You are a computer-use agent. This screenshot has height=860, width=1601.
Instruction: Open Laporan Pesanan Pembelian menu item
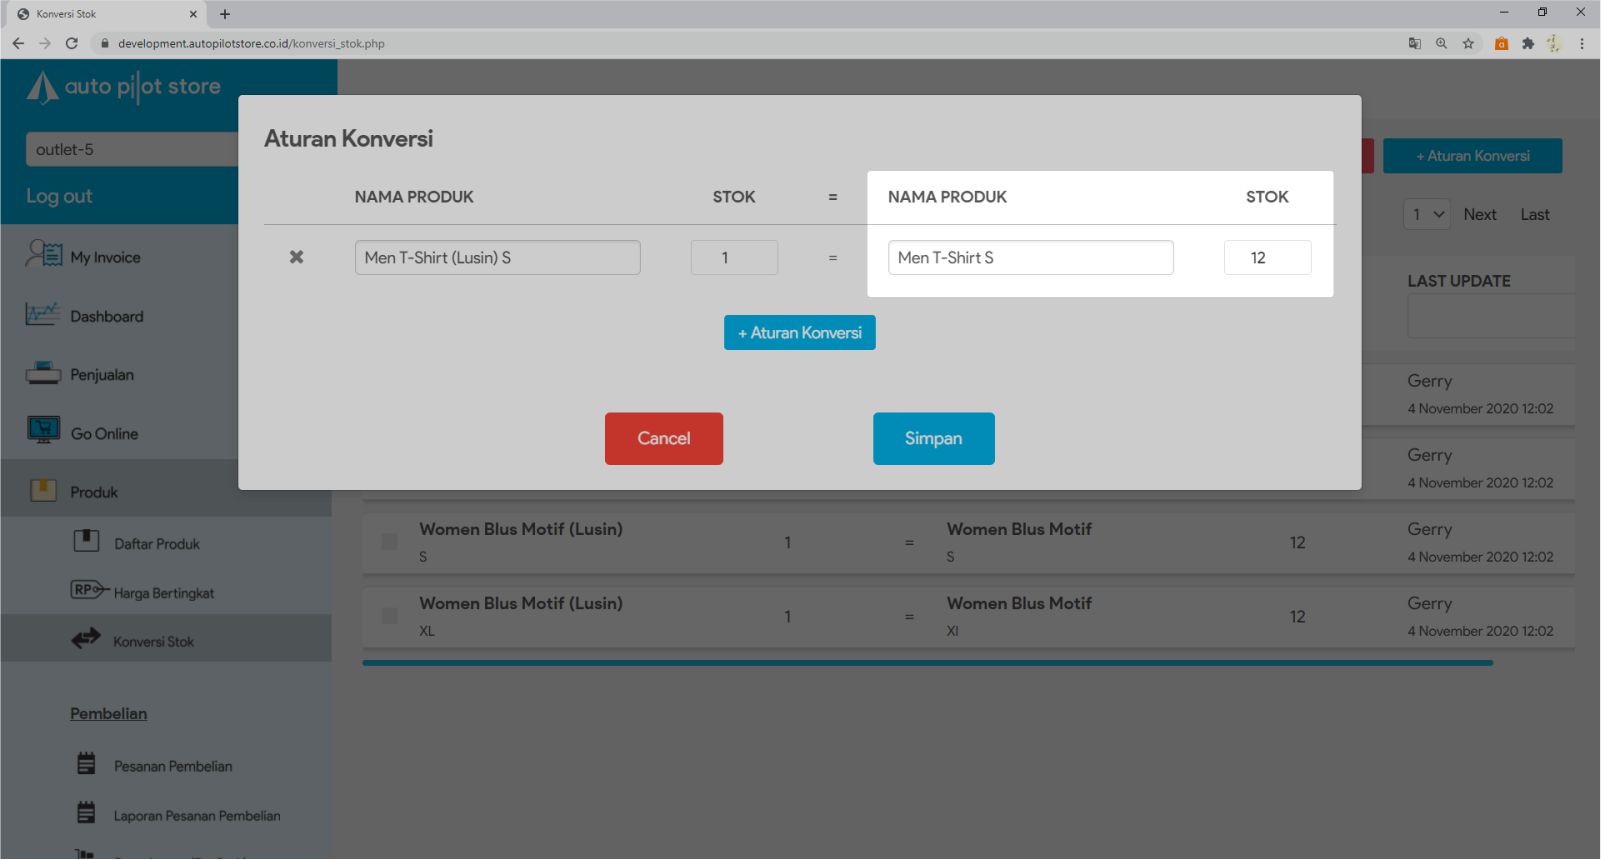196,816
